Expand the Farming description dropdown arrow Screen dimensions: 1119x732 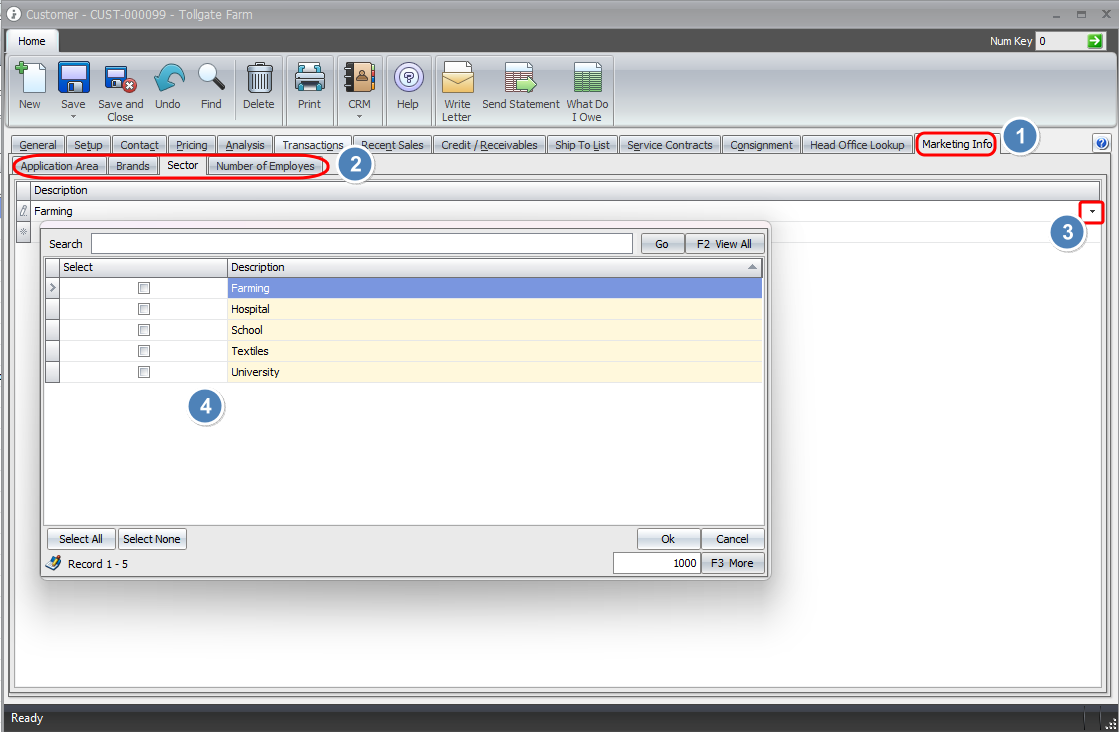click(1092, 211)
